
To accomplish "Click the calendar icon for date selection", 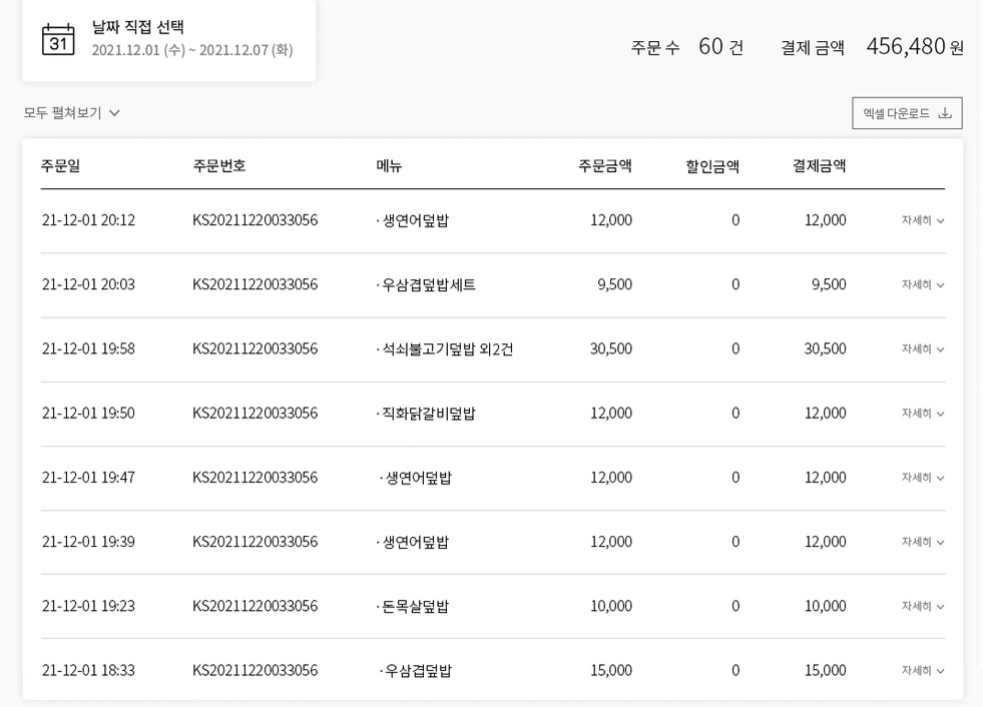I will click(x=58, y=39).
